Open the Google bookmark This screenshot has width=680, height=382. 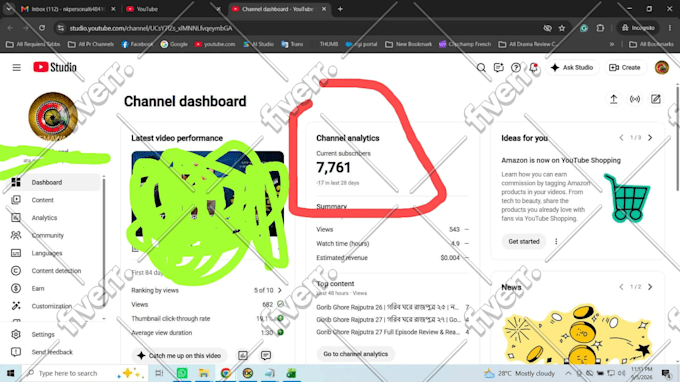pyautogui.click(x=174, y=44)
